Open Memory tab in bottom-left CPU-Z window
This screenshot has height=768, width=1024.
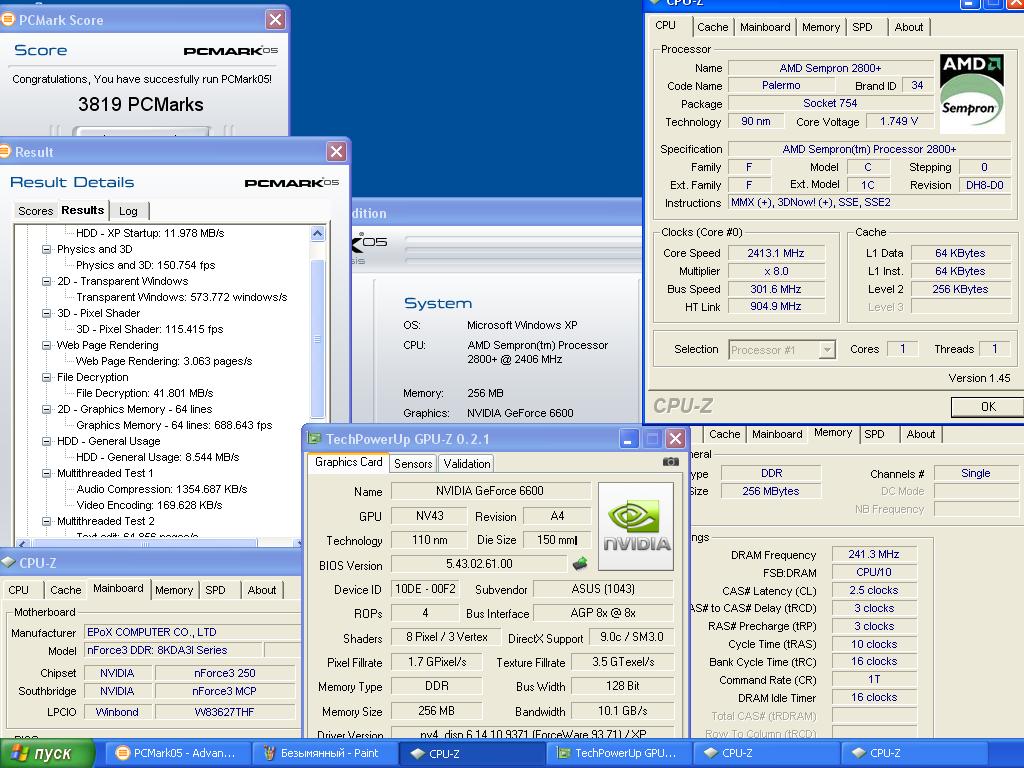click(174, 590)
